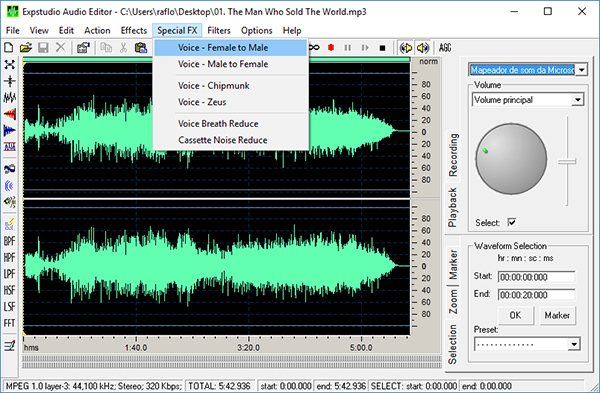
Task: Open the Action menu
Action: [x=97, y=31]
